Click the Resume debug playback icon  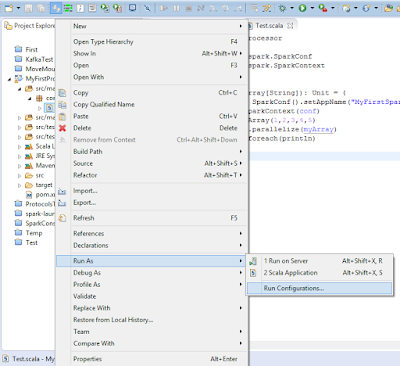point(164,8)
